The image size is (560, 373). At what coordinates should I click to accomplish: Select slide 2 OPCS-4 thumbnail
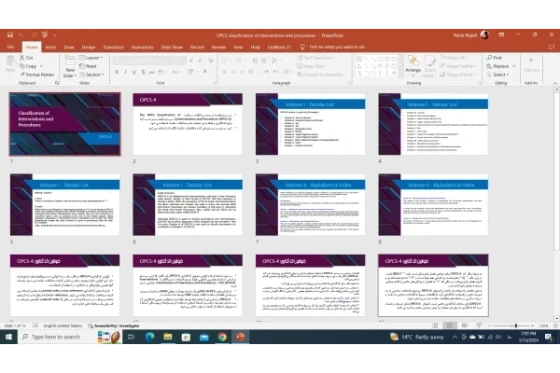coord(188,124)
